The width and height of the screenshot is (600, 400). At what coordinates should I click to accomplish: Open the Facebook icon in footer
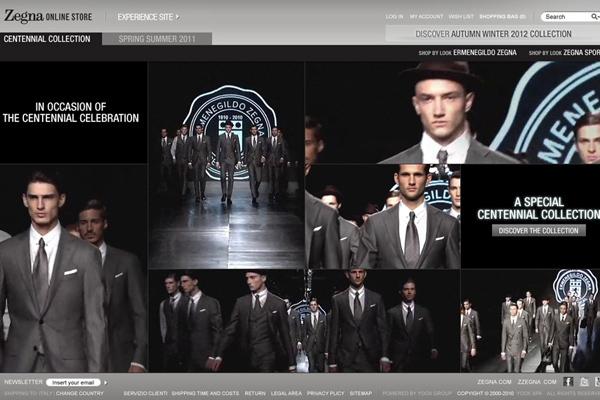click(x=568, y=381)
